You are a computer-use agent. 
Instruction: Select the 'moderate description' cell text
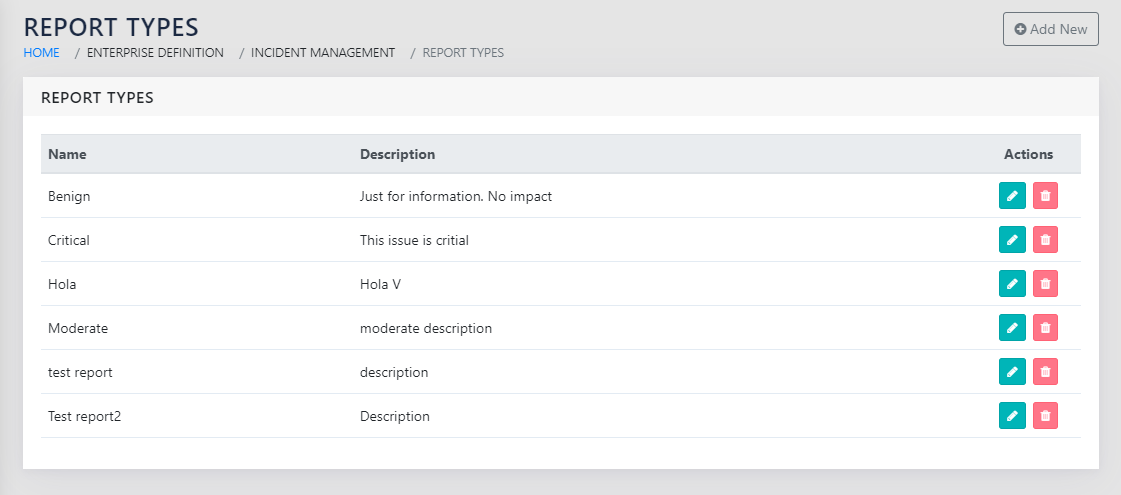pos(425,328)
